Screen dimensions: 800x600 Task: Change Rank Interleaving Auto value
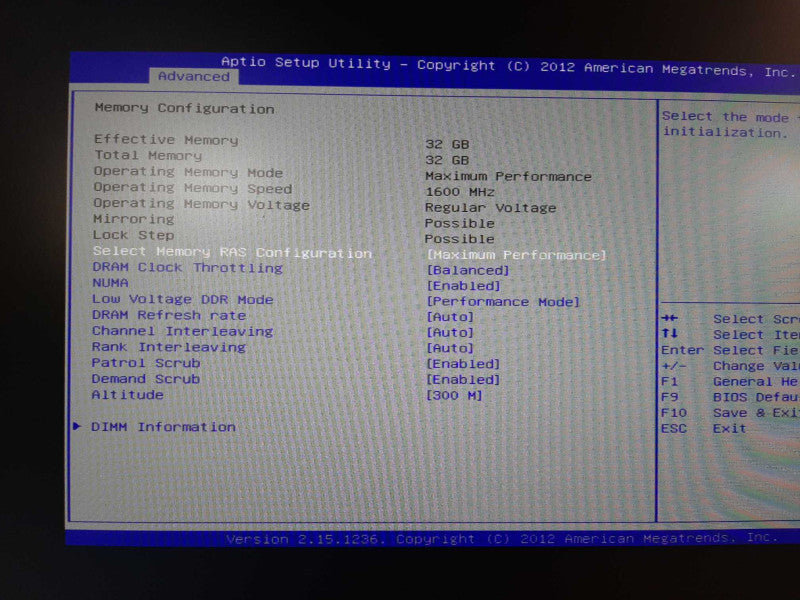pos(450,348)
